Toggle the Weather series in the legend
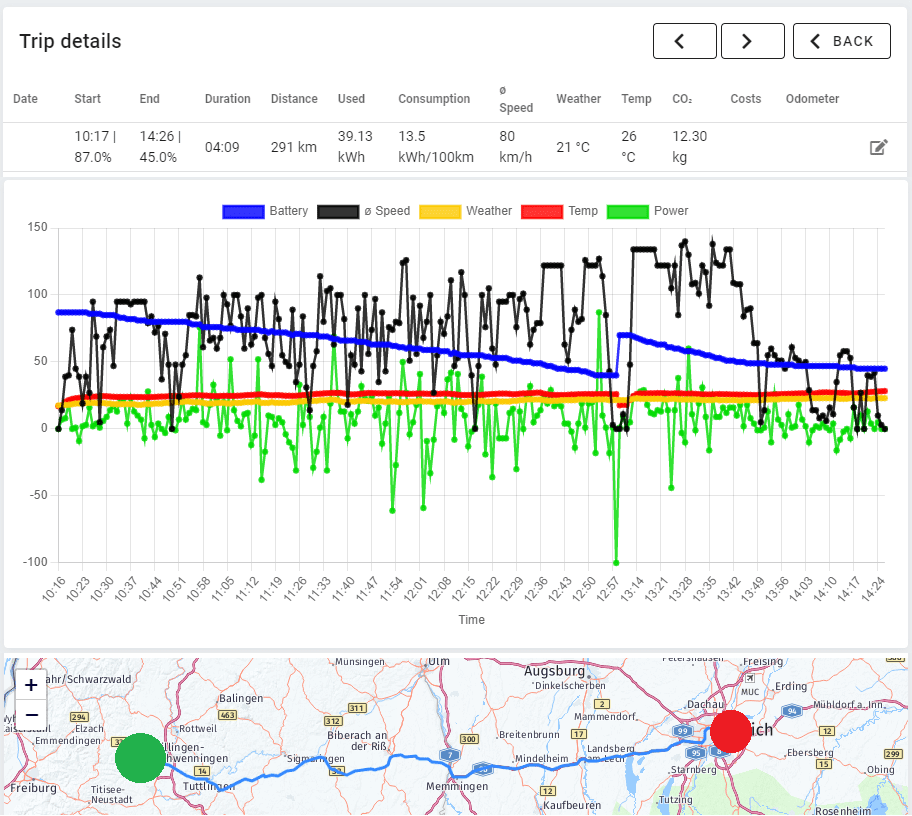Image resolution: width=912 pixels, height=816 pixels. (465, 211)
